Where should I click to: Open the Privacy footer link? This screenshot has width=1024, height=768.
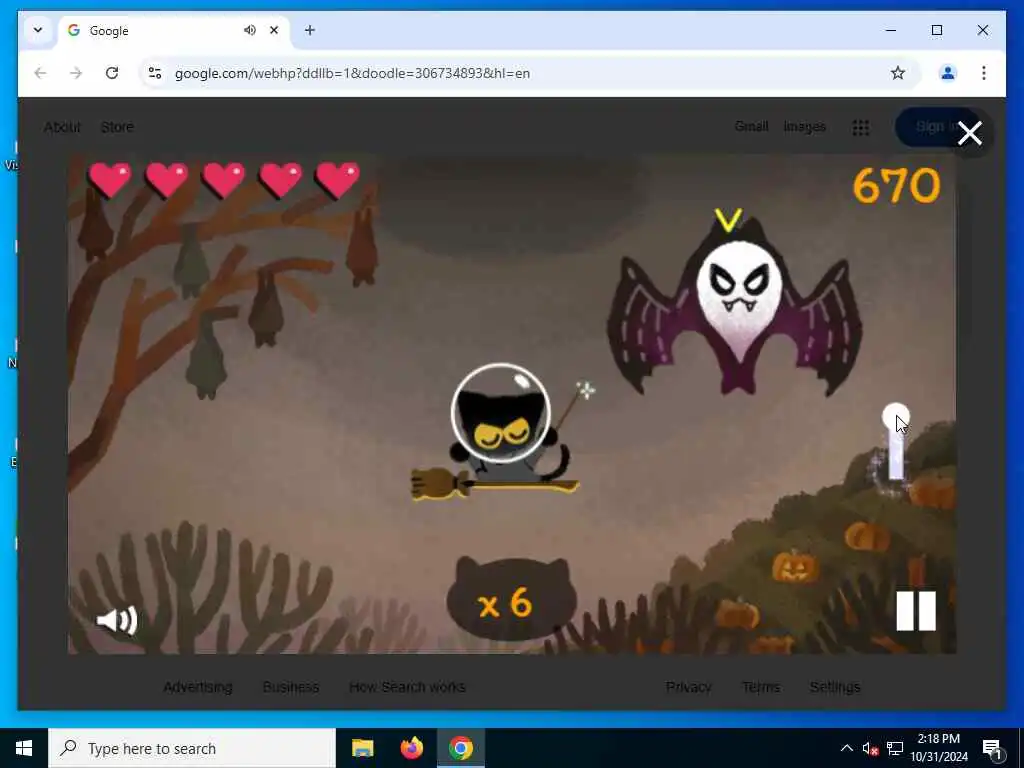coord(688,686)
